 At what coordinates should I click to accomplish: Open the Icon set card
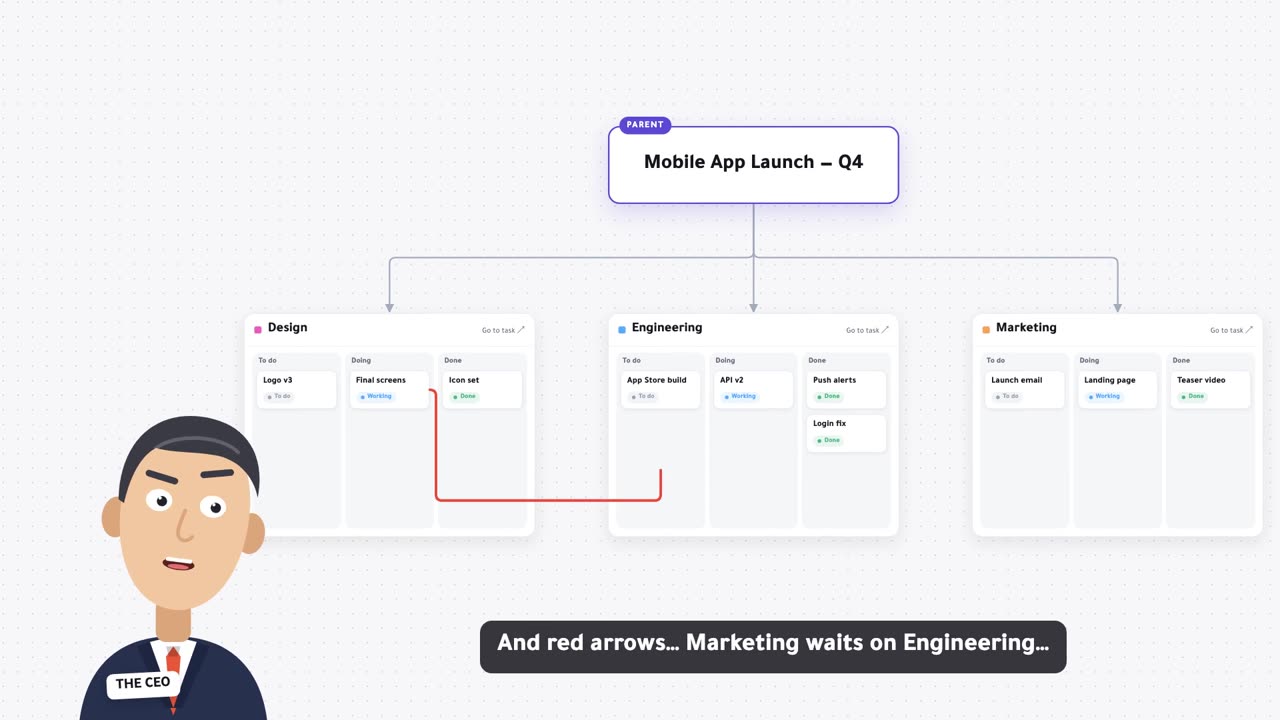483,389
